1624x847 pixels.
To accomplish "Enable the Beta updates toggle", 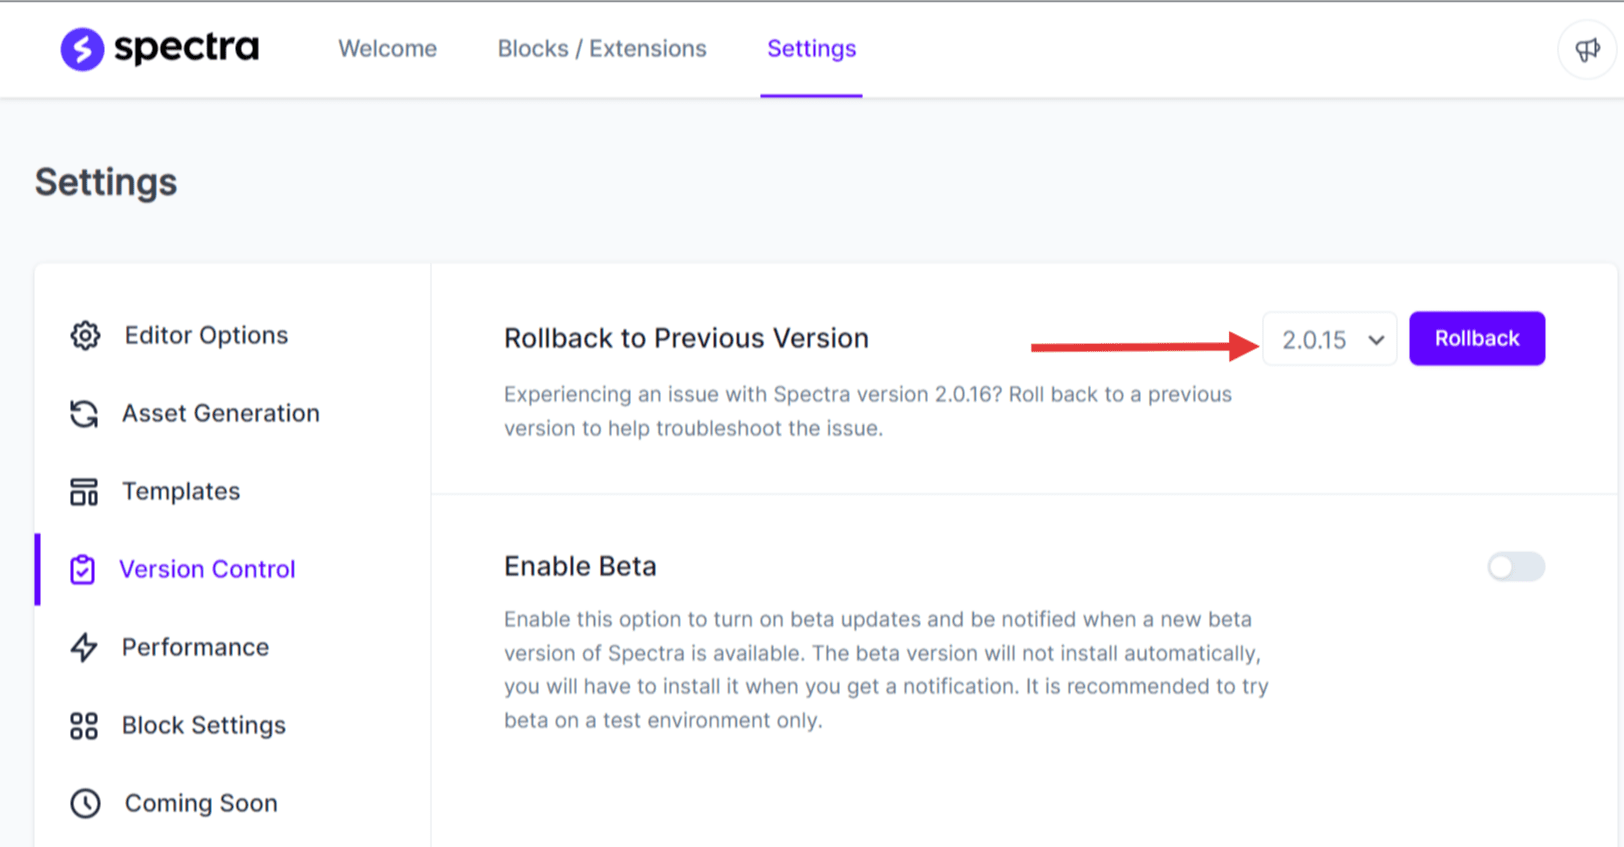I will tap(1515, 567).
